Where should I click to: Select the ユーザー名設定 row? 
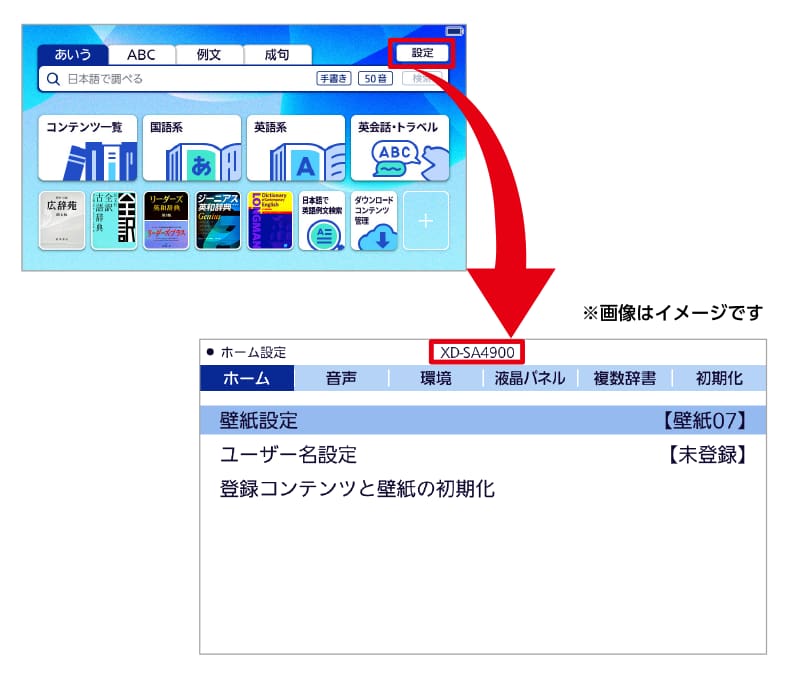click(483, 455)
